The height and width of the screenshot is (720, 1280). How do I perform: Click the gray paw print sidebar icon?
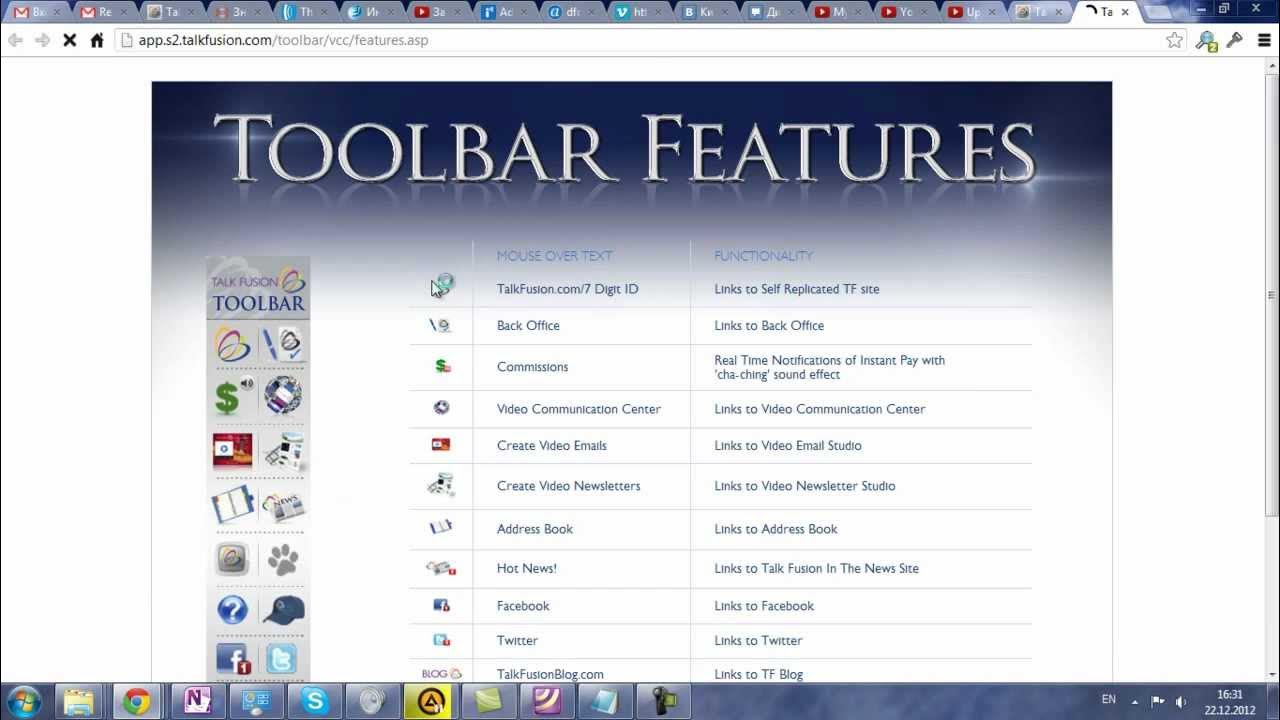point(283,559)
